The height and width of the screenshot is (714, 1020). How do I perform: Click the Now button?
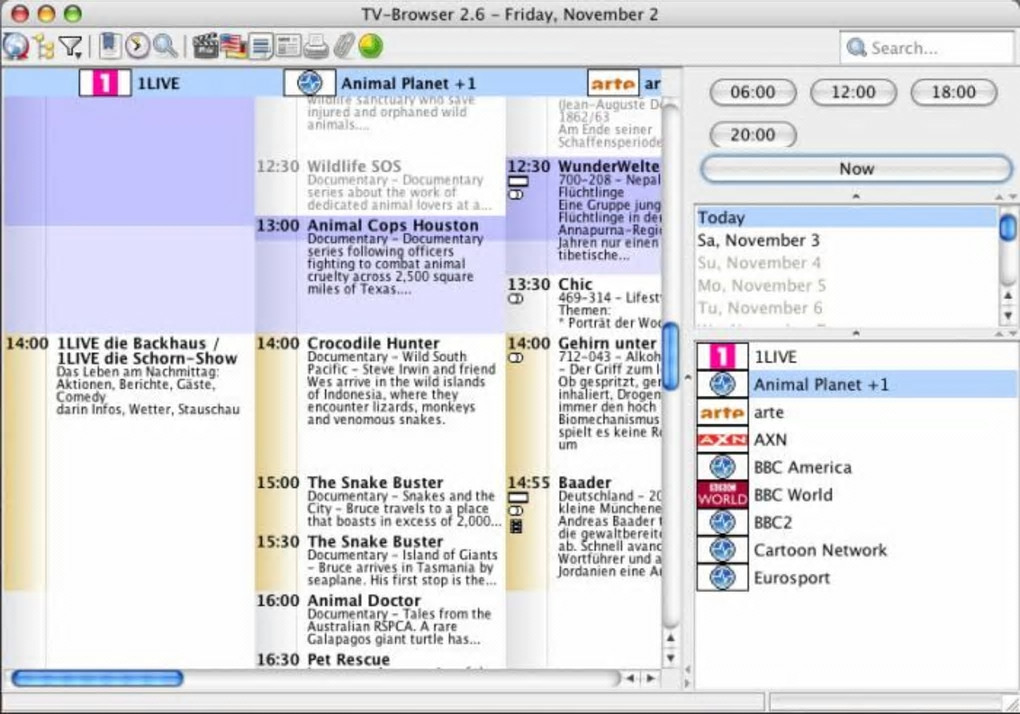(856, 168)
